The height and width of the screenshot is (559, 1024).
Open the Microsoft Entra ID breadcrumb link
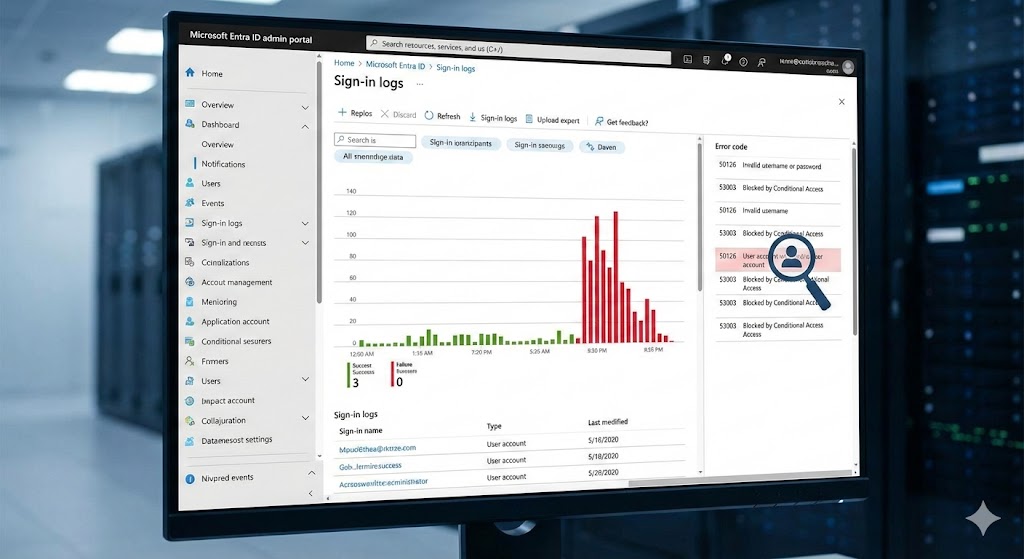coord(395,65)
